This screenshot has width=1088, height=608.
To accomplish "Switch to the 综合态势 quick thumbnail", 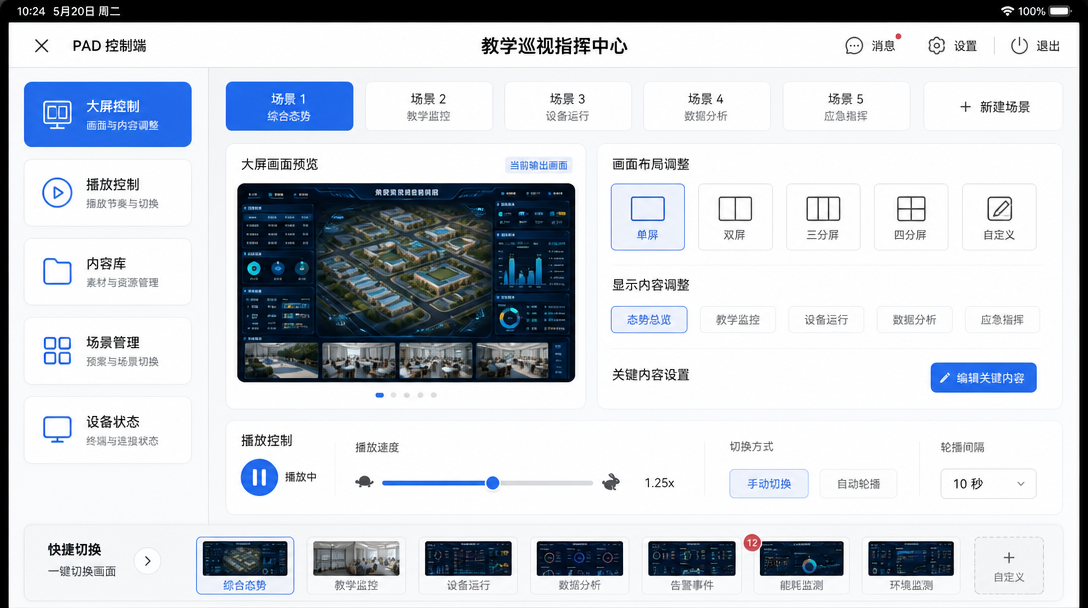I will [x=245, y=566].
